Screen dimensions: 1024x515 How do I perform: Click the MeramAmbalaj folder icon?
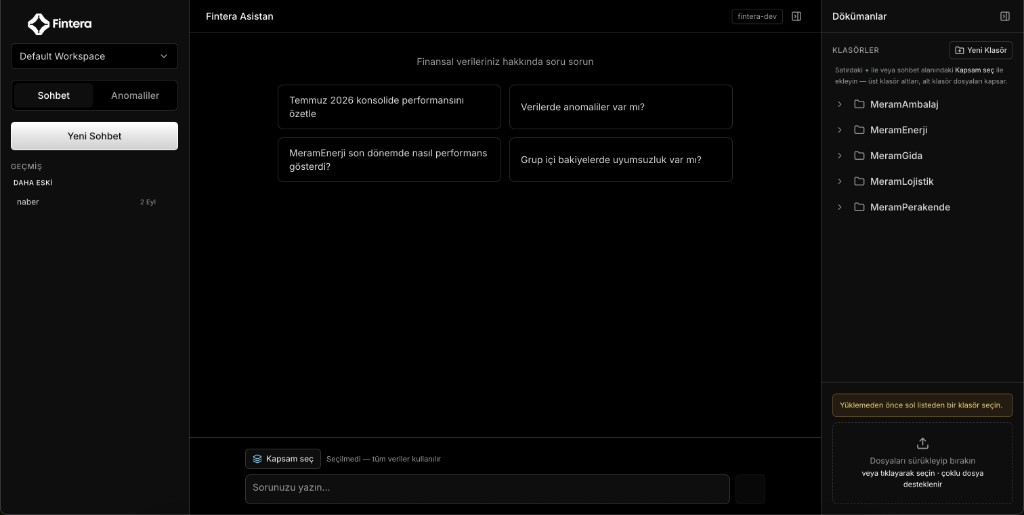pos(859,104)
